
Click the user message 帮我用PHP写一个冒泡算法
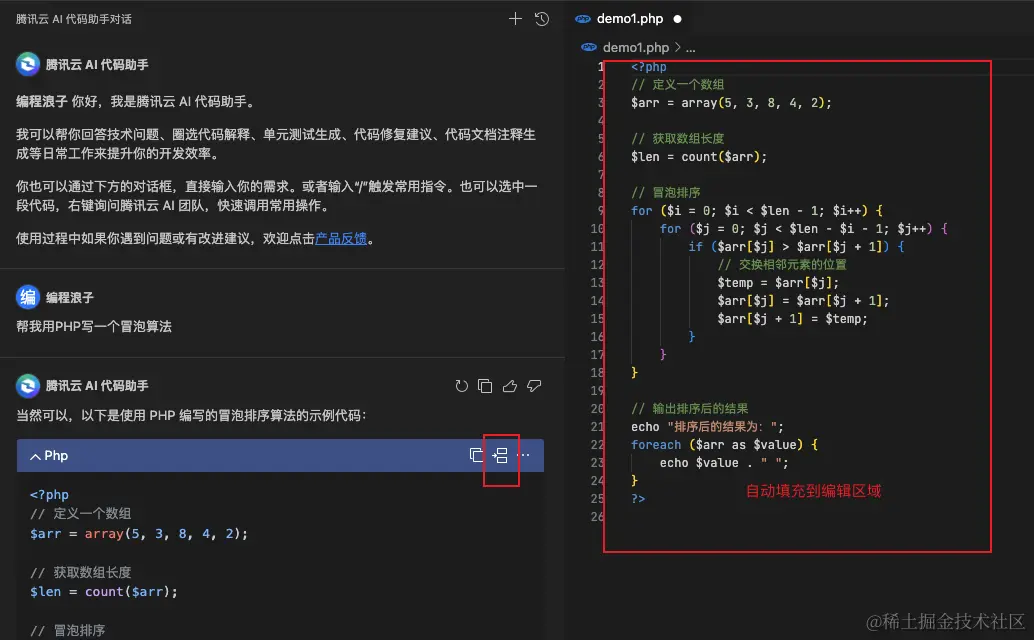tap(94, 326)
